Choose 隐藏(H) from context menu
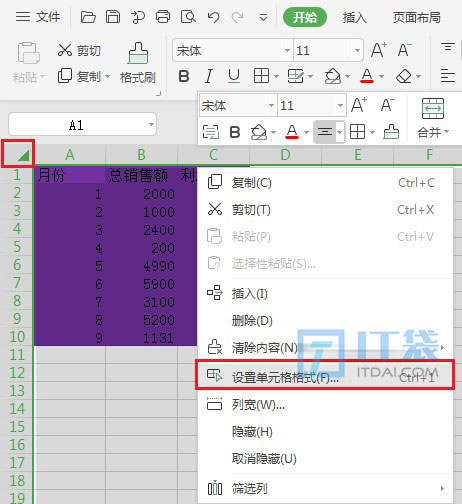 325,432
